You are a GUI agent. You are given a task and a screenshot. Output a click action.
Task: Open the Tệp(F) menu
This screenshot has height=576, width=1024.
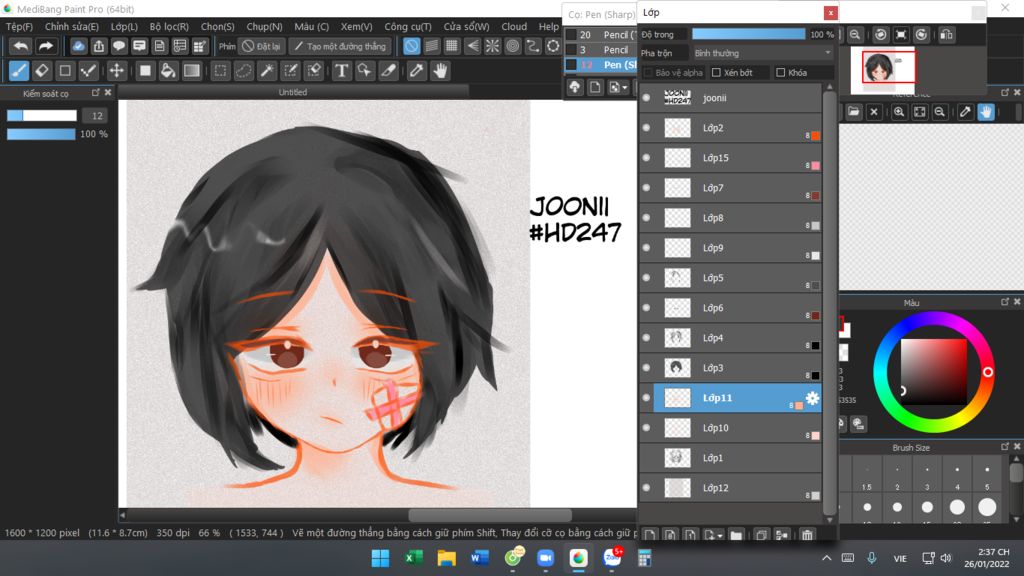[x=20, y=27]
